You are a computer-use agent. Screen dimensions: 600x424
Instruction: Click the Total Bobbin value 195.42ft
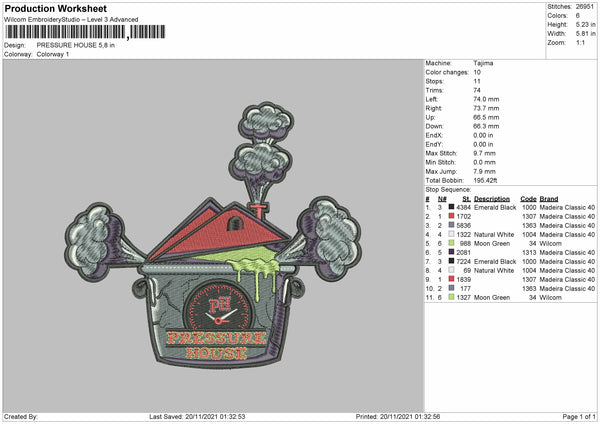[485, 180]
